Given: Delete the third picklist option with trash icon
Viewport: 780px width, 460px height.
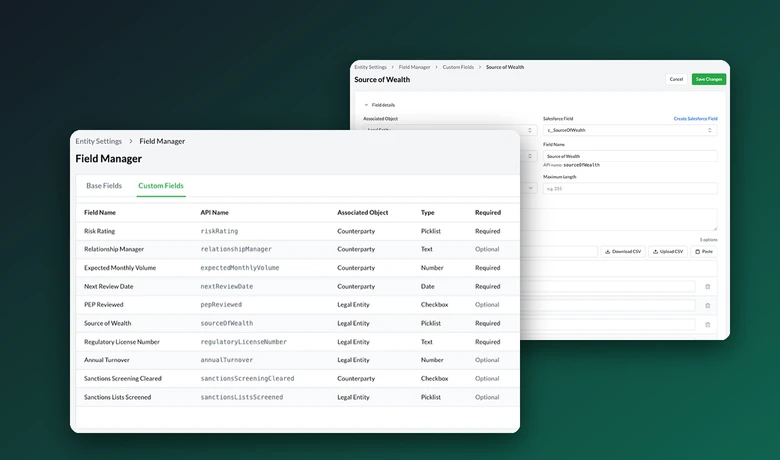Looking at the screenshot, I should [x=707, y=324].
